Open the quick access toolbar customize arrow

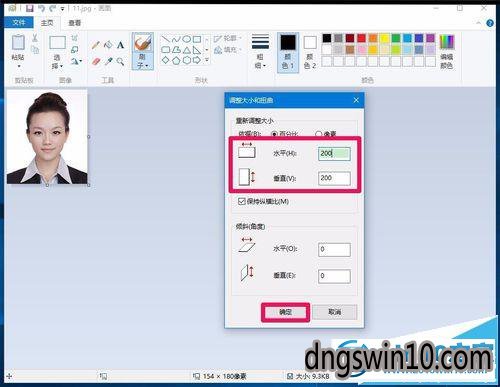(62, 9)
